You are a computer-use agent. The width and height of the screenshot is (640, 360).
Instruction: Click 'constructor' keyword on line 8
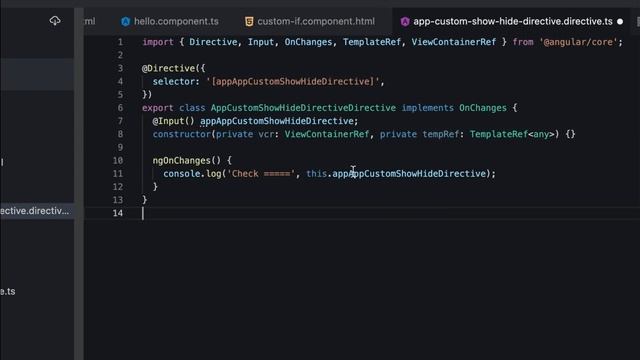coord(182,134)
